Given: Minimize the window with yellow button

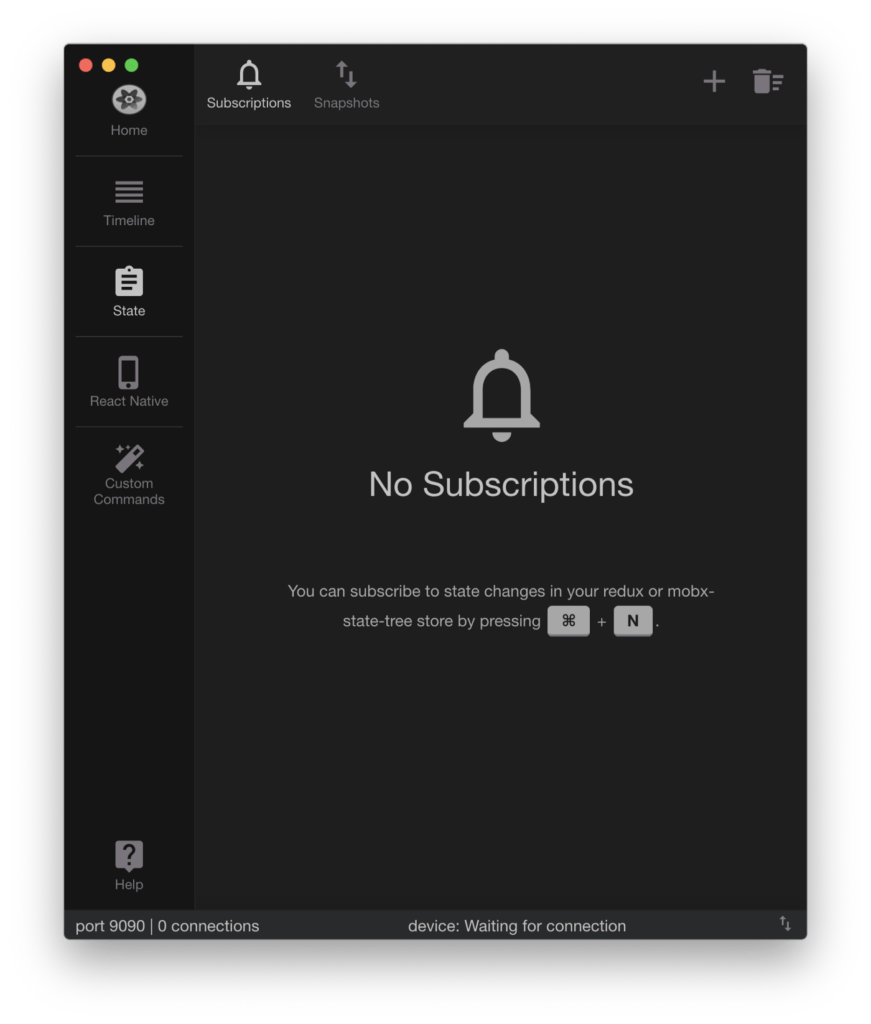Looking at the screenshot, I should click(x=108, y=65).
